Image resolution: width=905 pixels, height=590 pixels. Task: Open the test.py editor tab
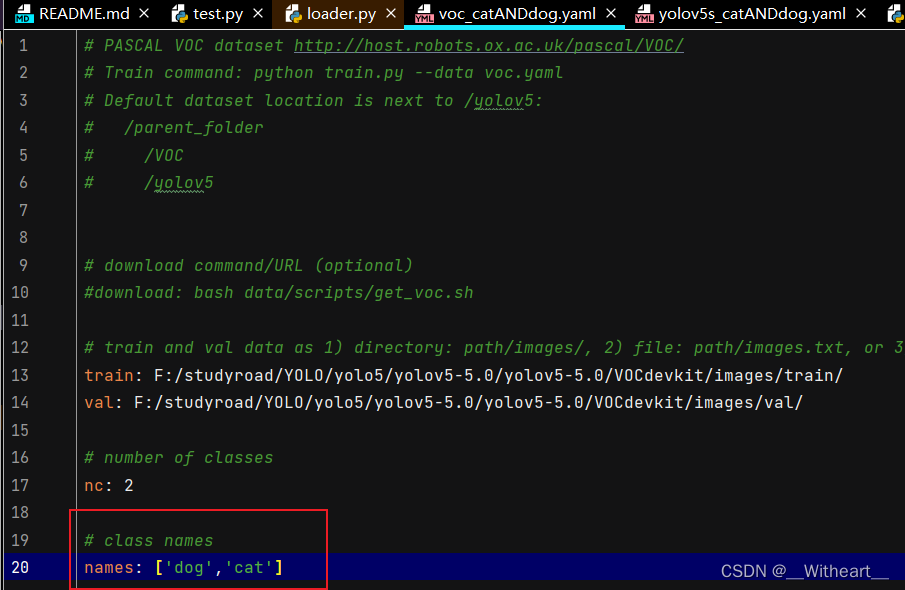coord(218,13)
